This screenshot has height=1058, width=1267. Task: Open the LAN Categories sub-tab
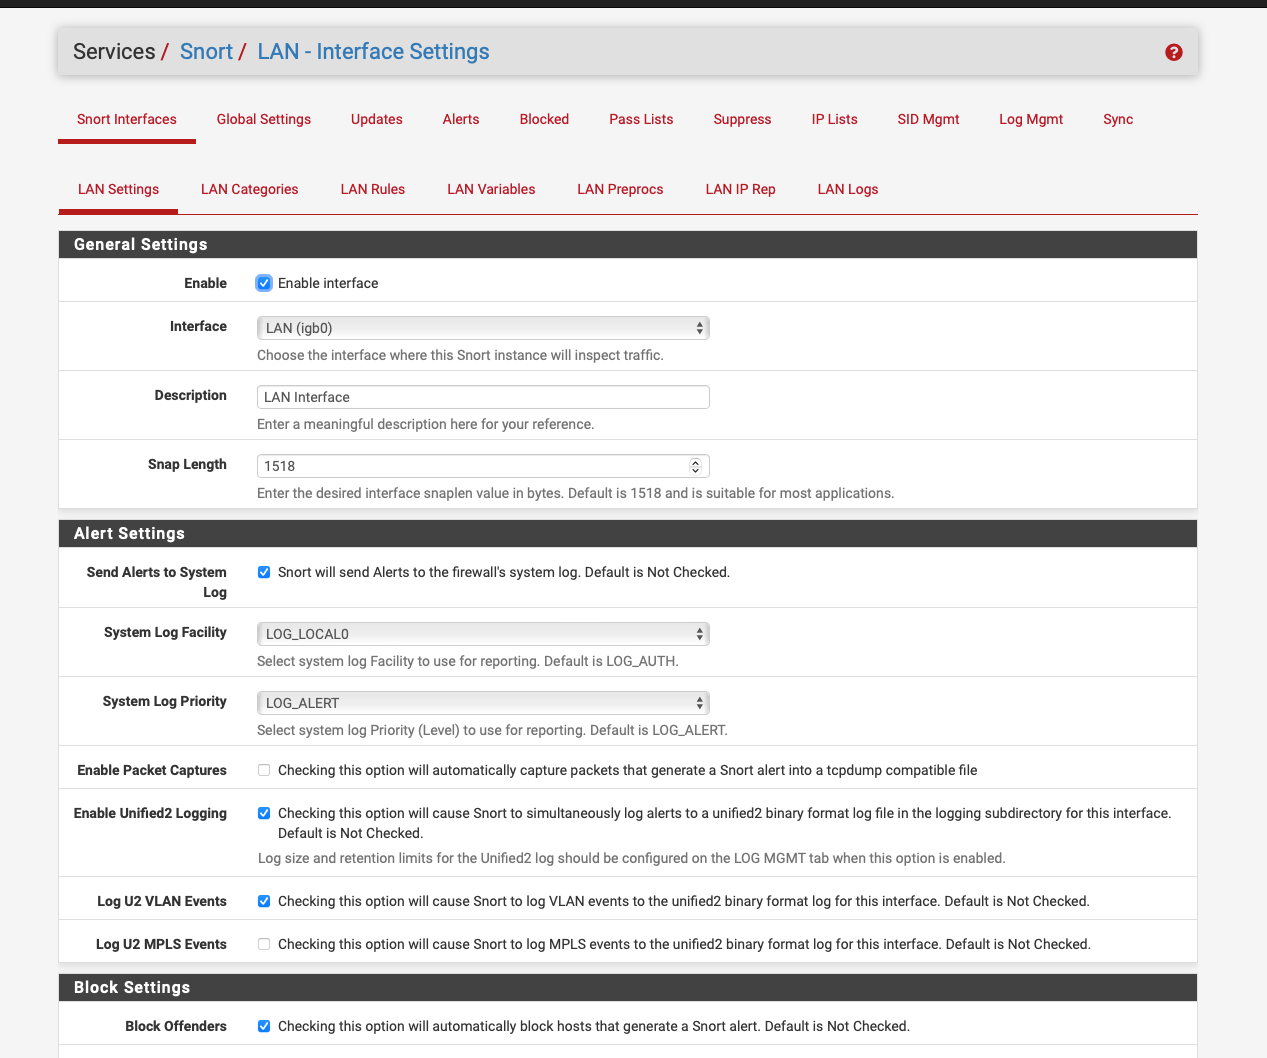click(250, 189)
